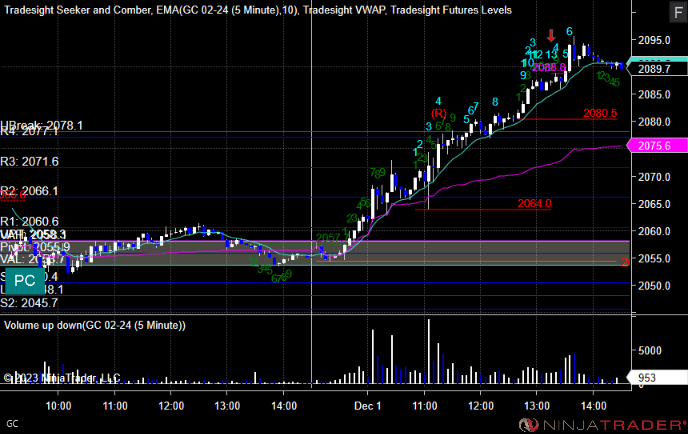Click the R2: 2066.1 level label
688x434 pixels.
coord(29,190)
